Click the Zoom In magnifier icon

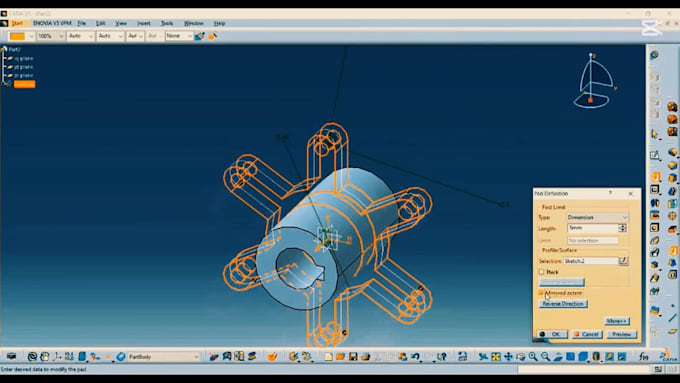533,357
